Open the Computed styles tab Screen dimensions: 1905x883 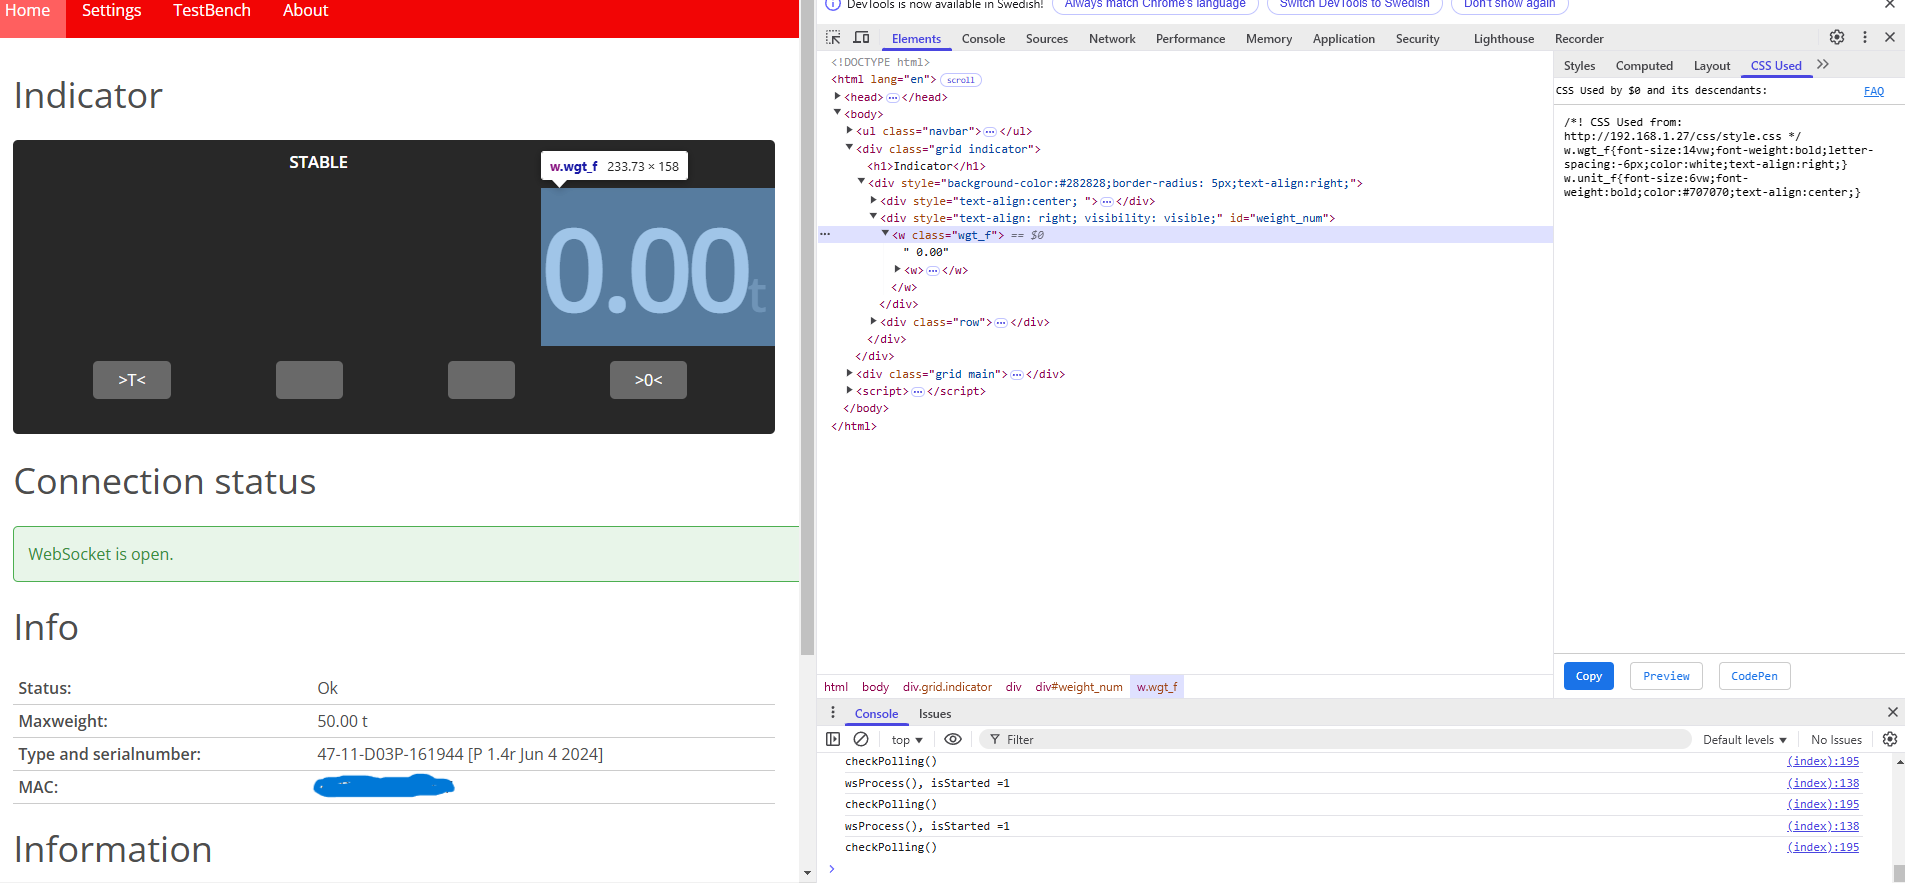(1643, 66)
